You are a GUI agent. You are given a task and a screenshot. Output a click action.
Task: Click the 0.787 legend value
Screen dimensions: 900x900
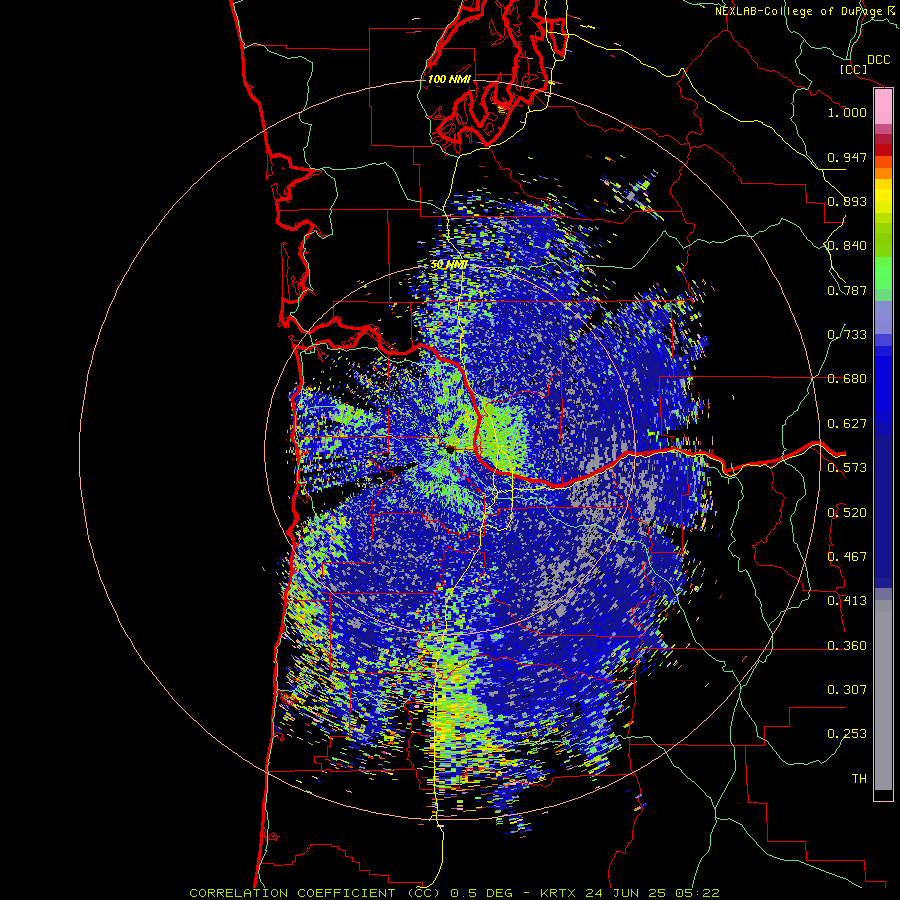tap(847, 290)
